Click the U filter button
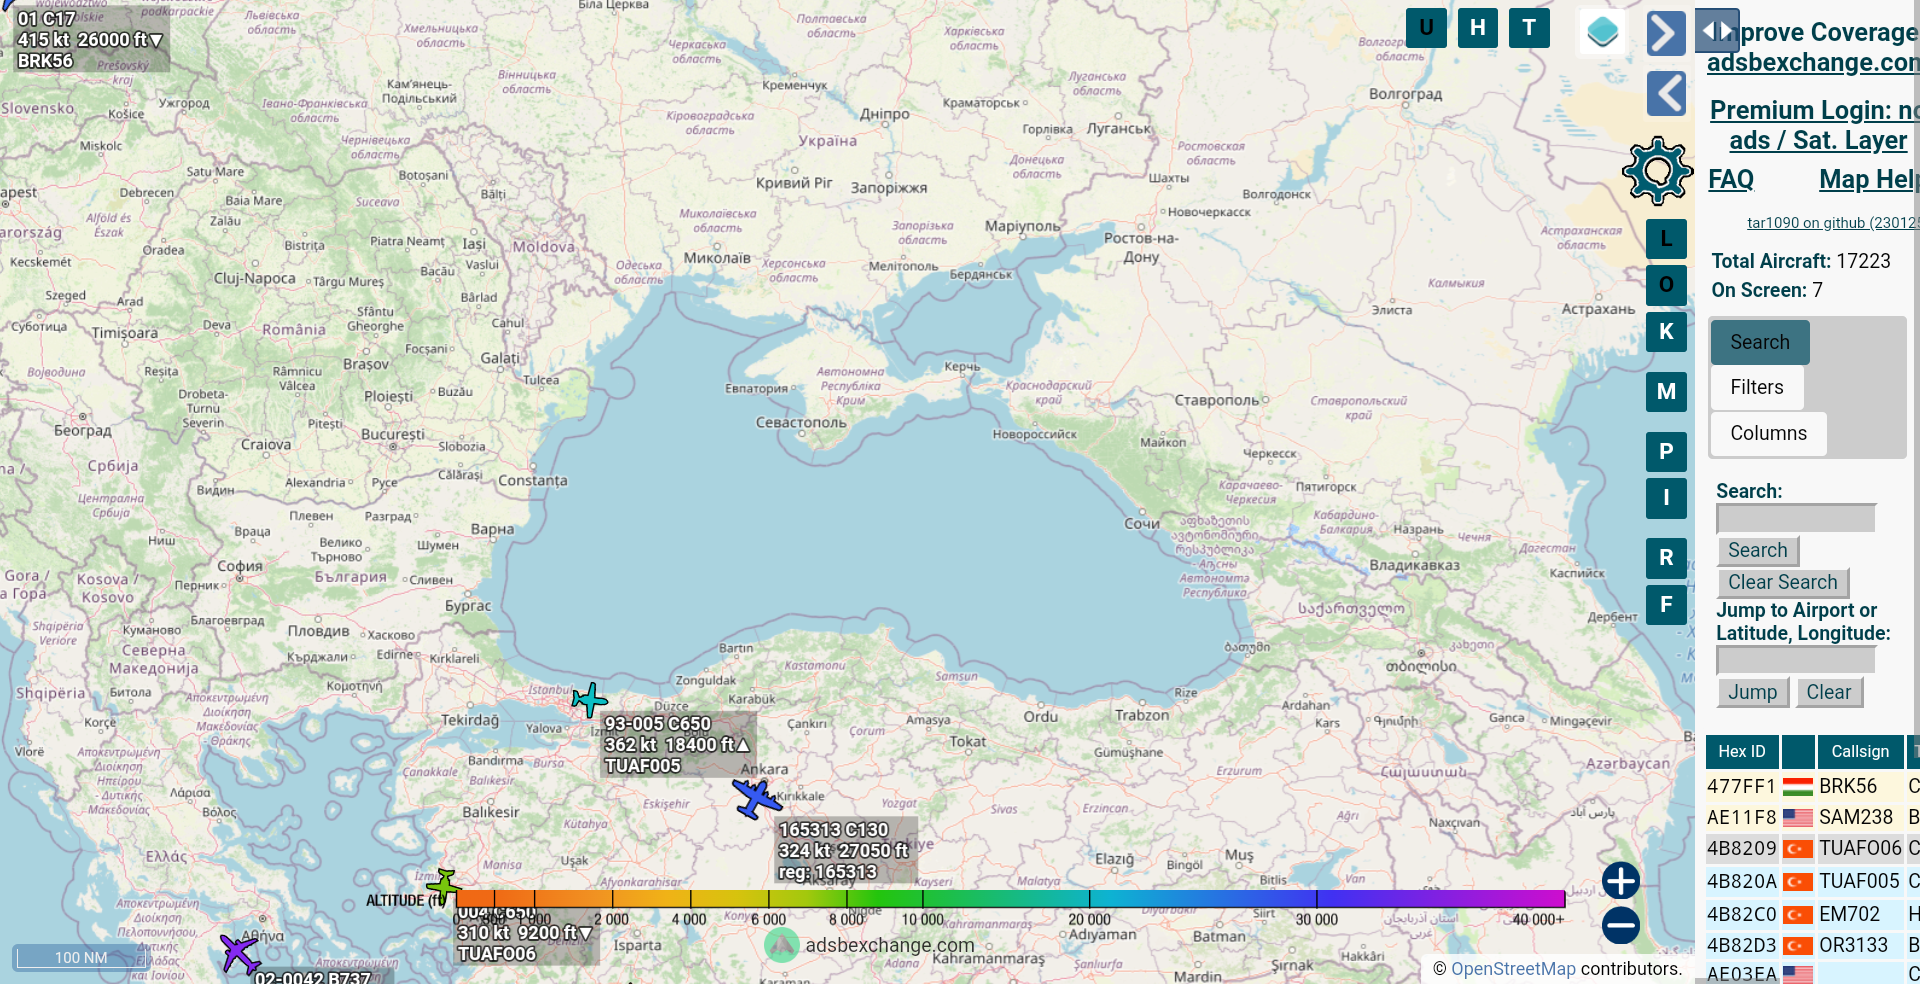This screenshot has height=984, width=1920. coord(1426,28)
